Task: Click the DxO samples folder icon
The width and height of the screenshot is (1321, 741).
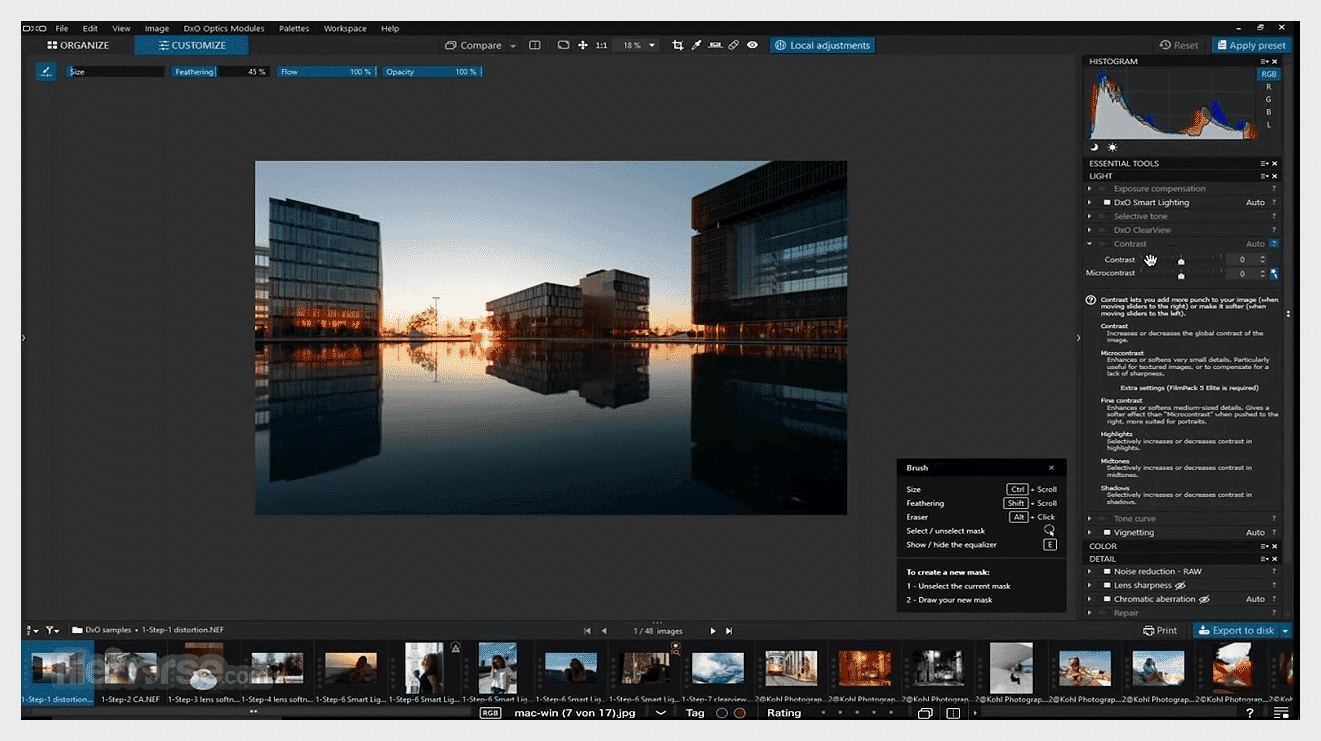Action: coord(77,630)
